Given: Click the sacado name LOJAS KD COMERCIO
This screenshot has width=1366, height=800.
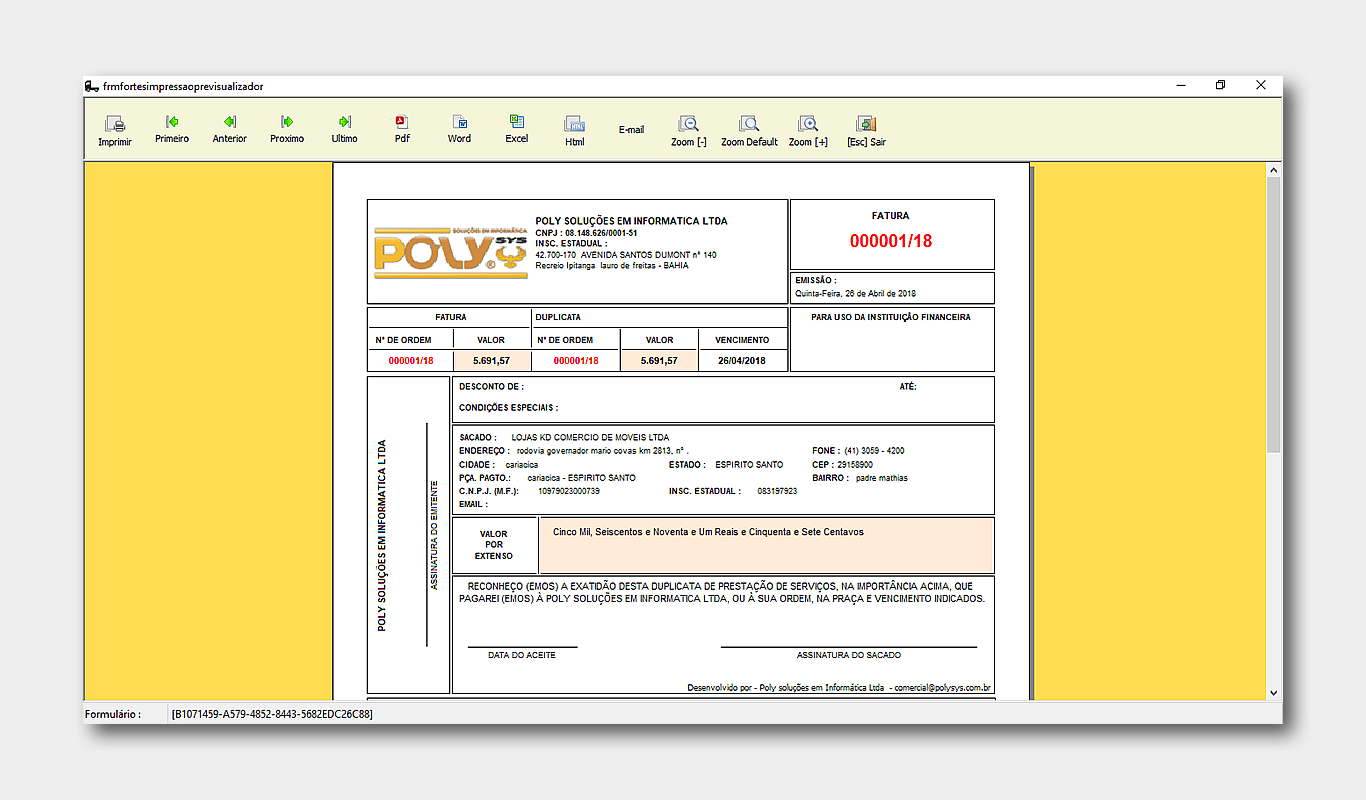Looking at the screenshot, I should (x=590, y=438).
